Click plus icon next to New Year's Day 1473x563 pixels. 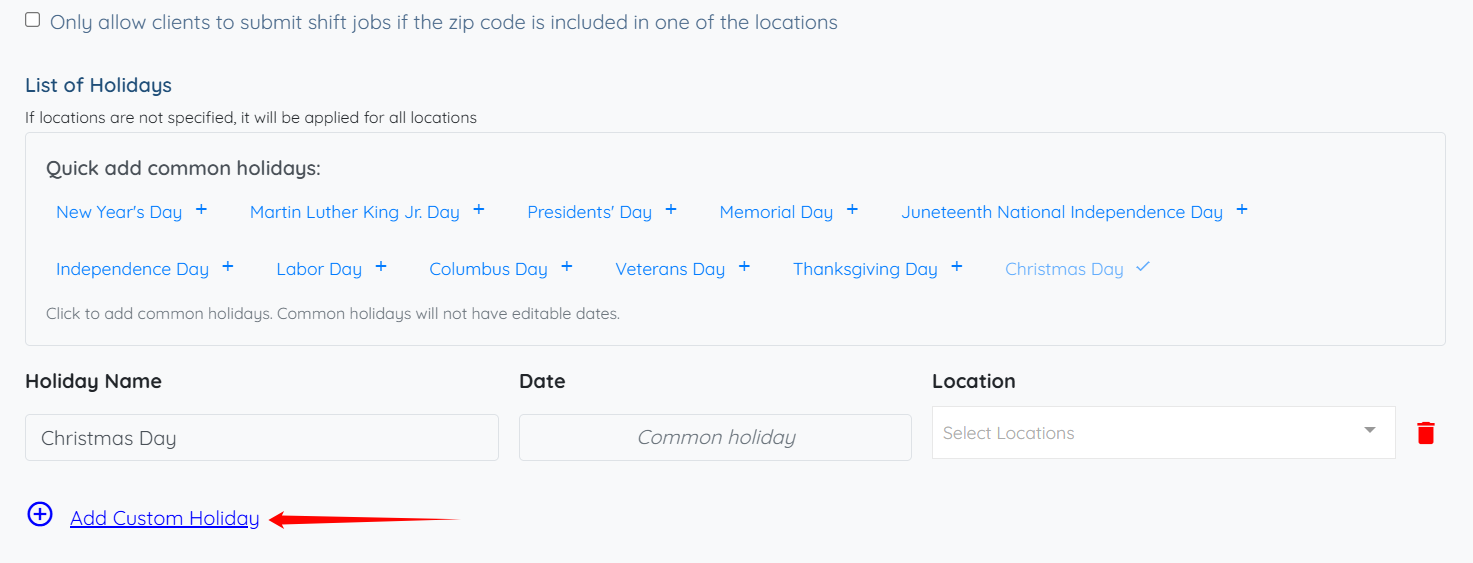point(201,210)
